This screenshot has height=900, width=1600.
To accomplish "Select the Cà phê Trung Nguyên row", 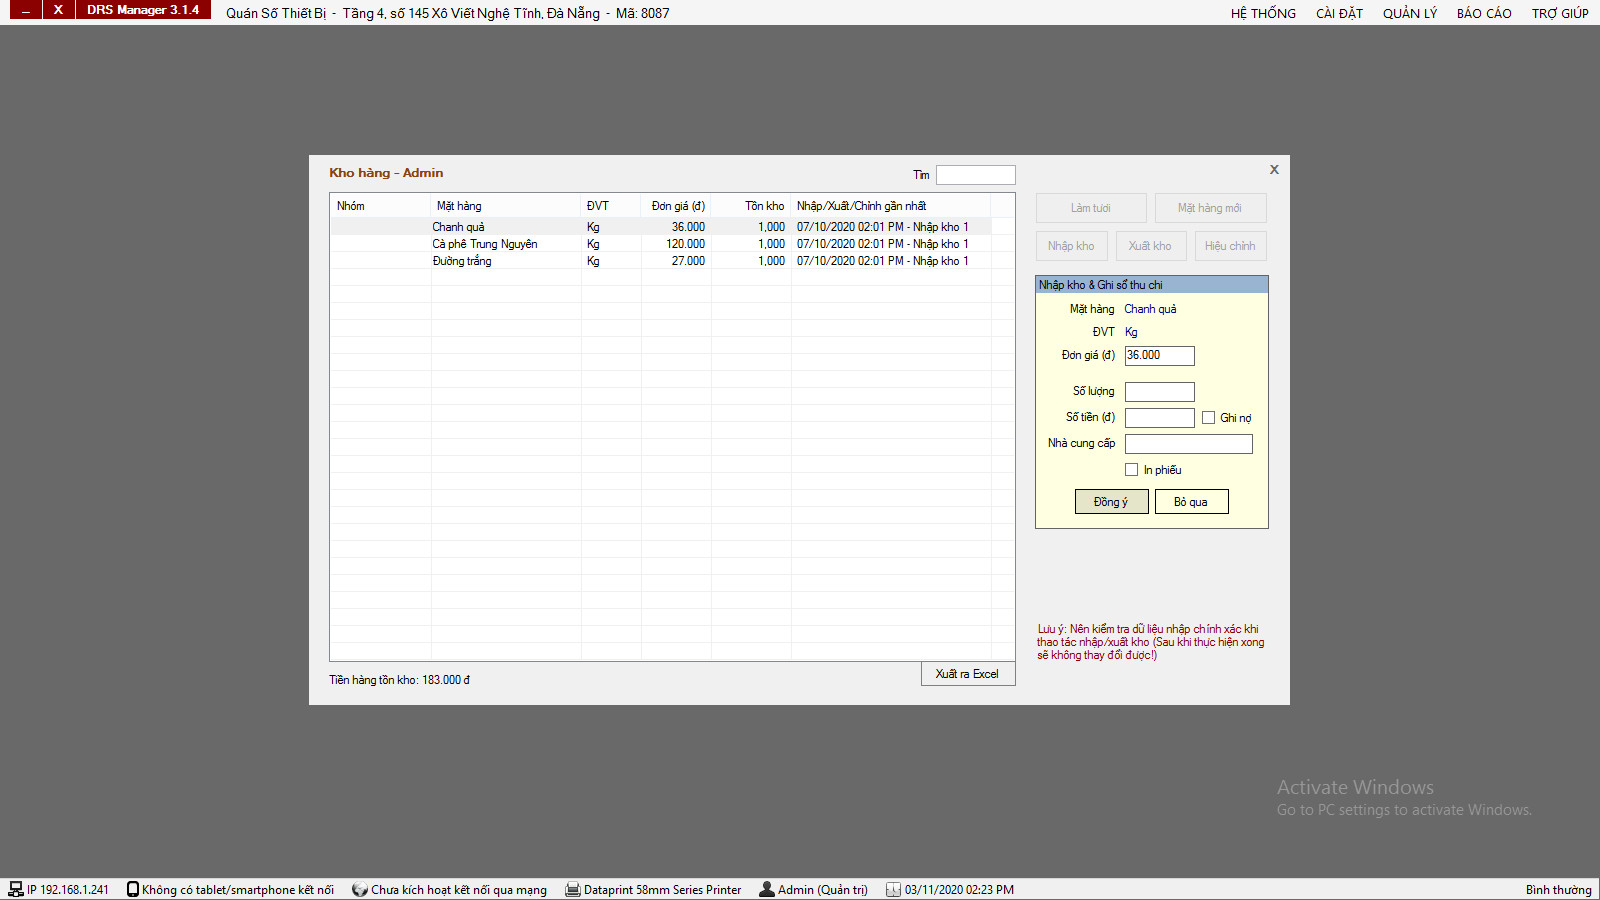I will (485, 244).
